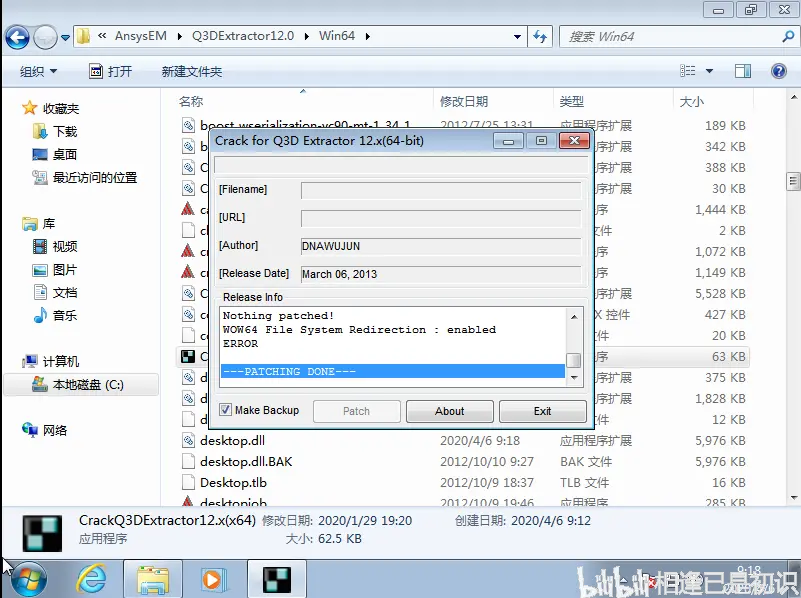The image size is (801, 598).
Task: Toggle the preview pane icon
Action: [x=743, y=71]
